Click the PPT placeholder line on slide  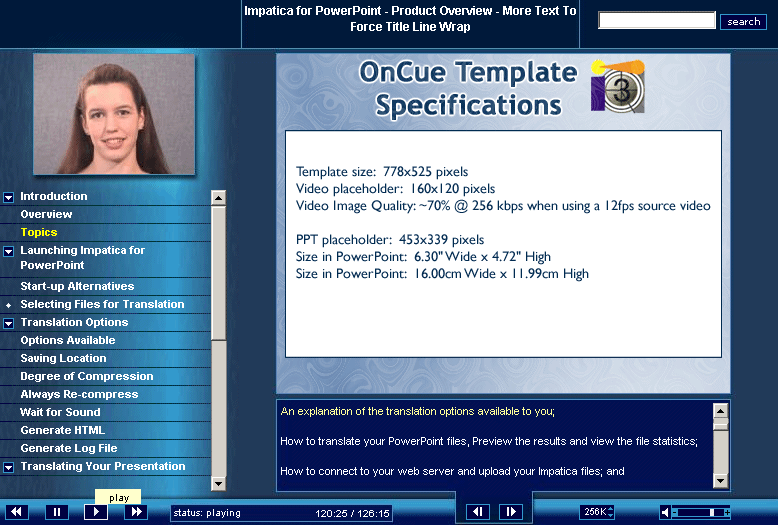(x=389, y=240)
